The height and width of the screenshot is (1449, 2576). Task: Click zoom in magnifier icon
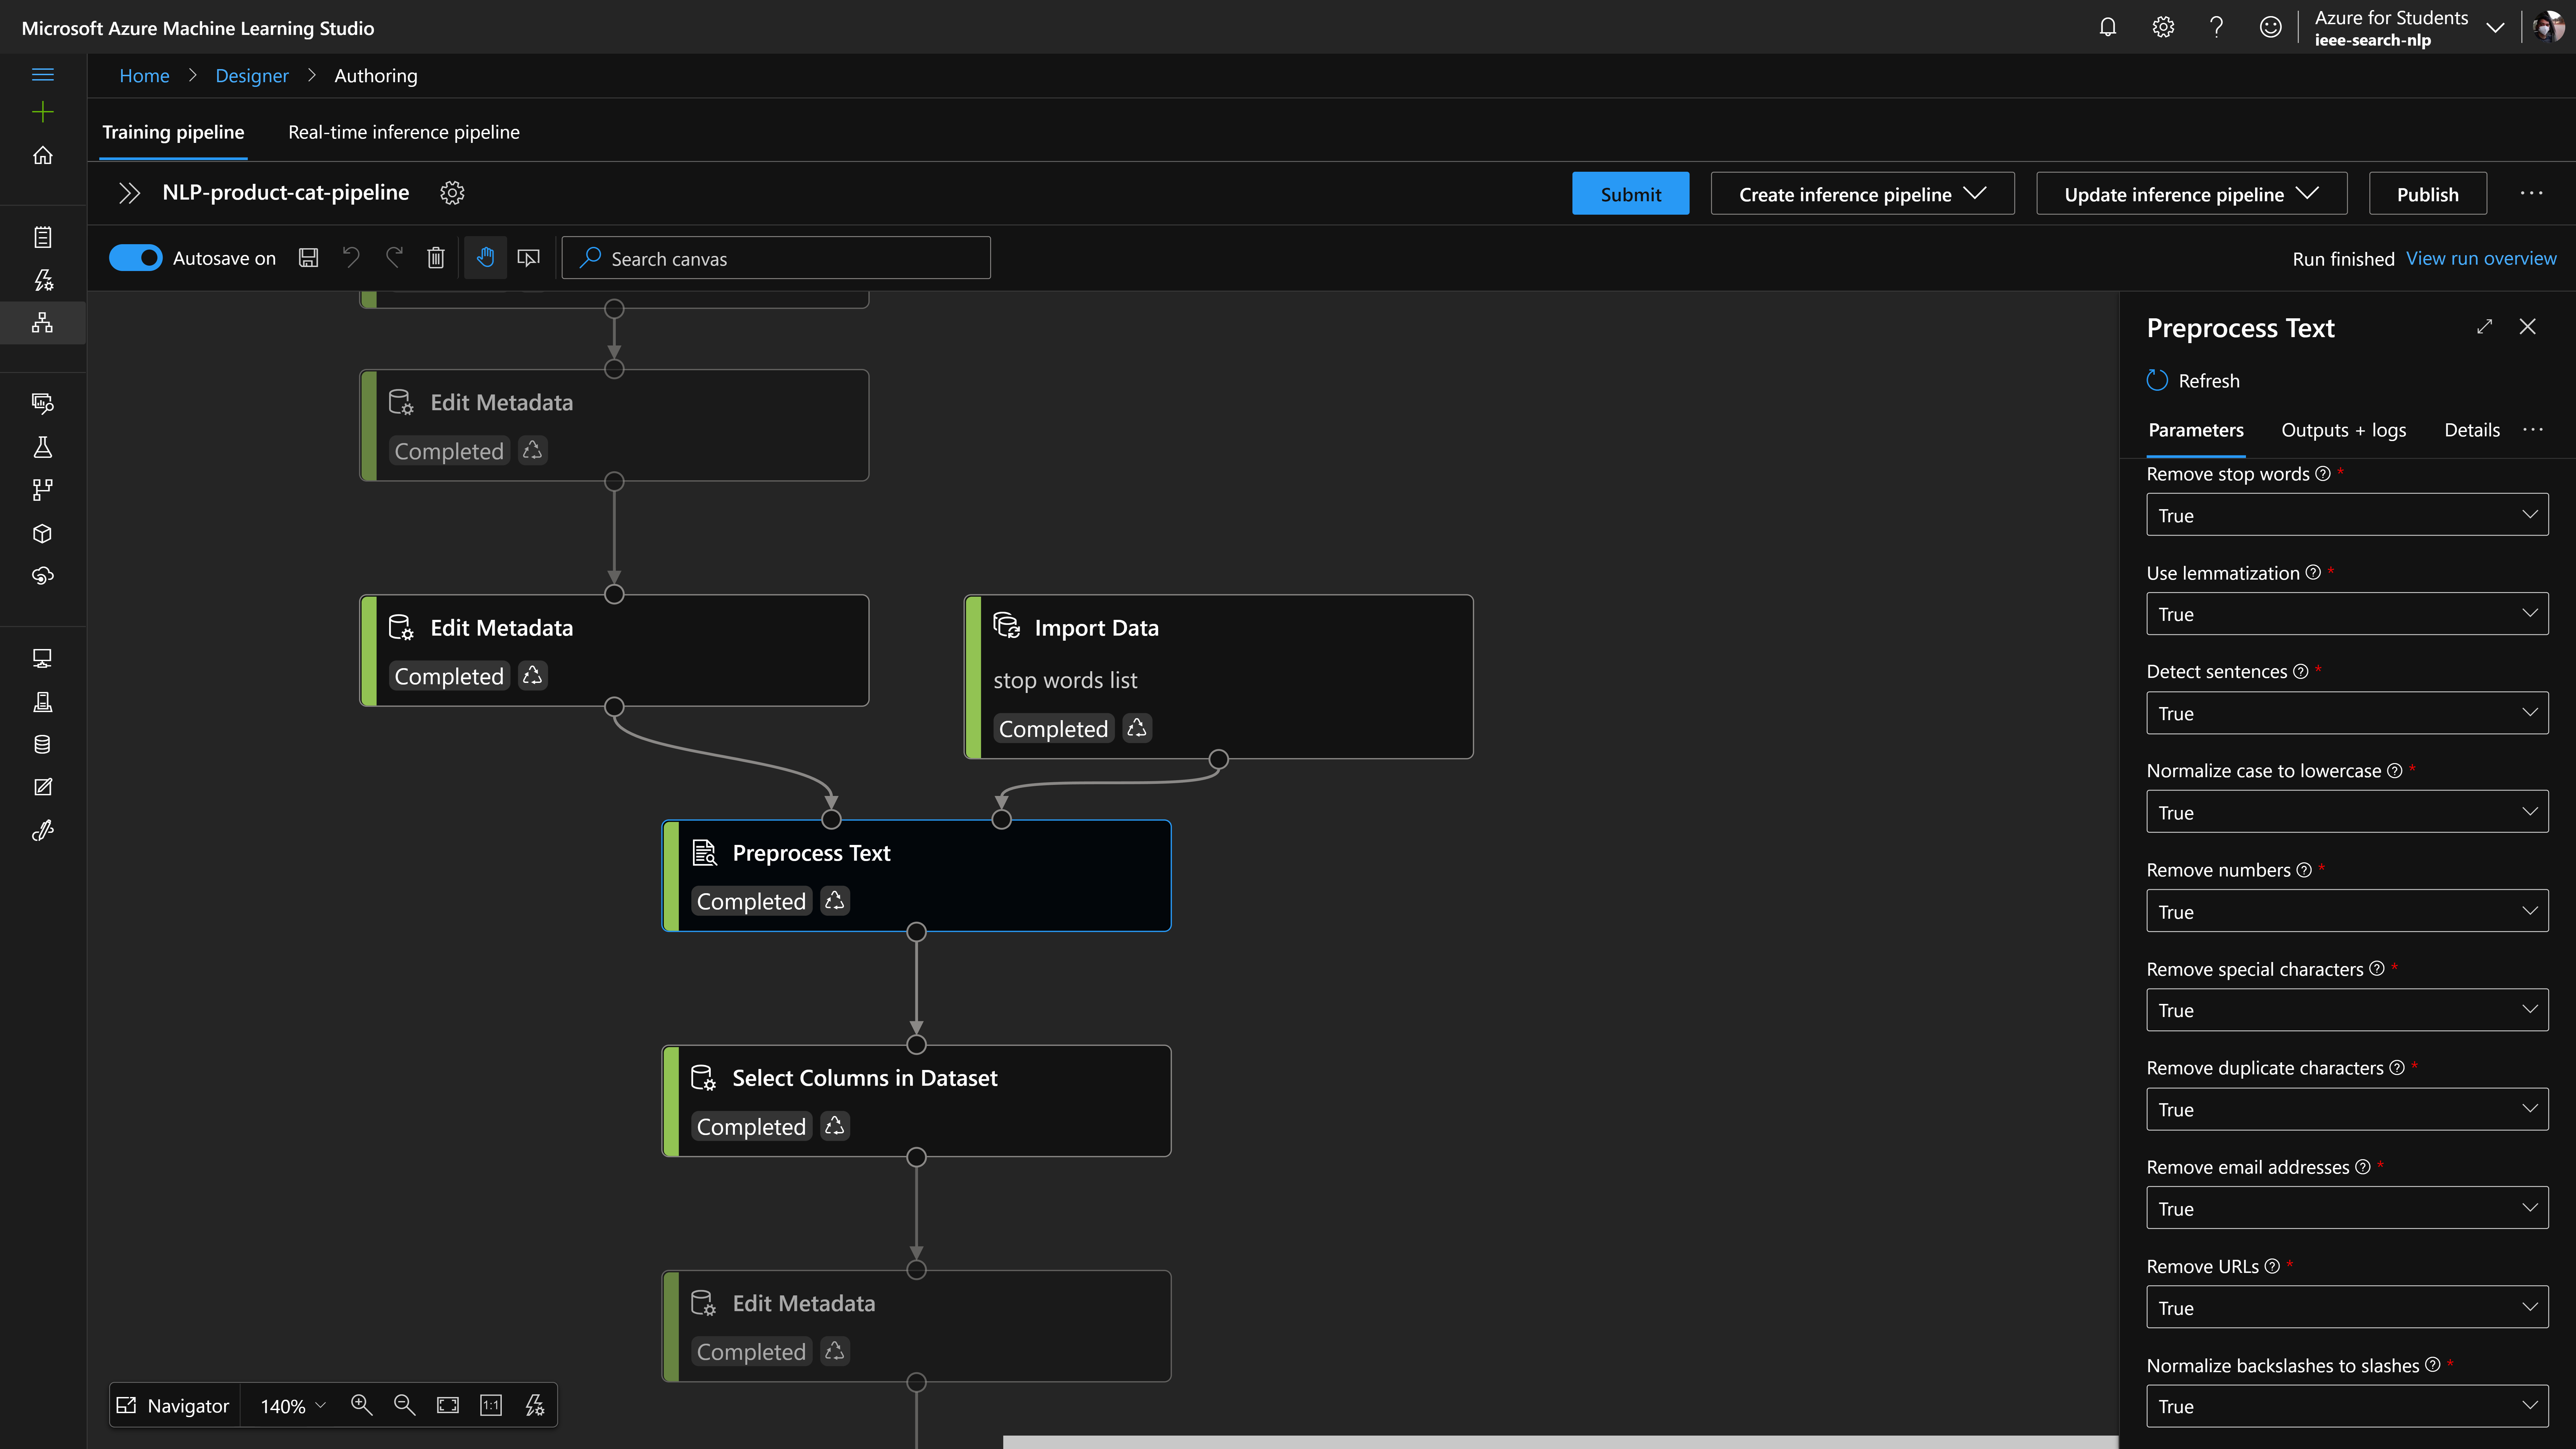(361, 1405)
